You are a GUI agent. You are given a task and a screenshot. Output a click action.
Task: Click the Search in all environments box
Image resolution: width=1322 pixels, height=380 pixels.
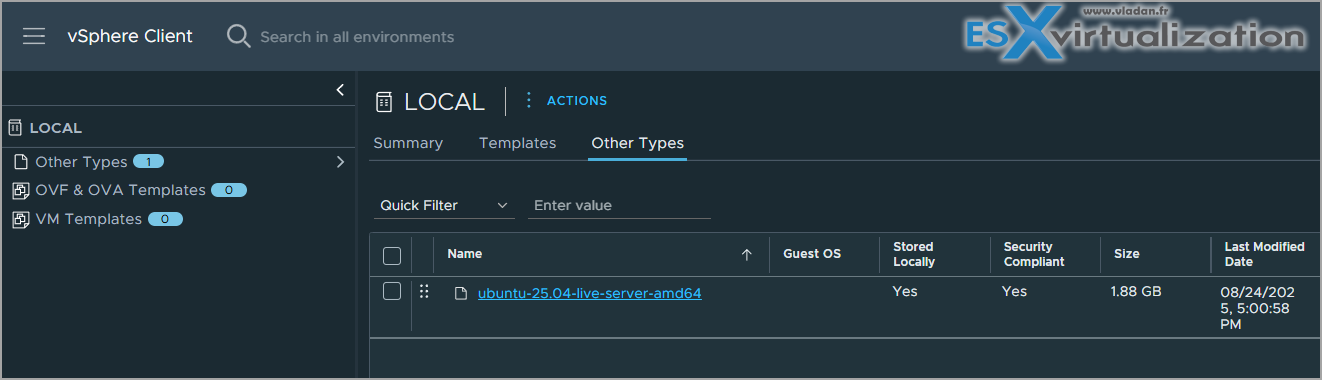(x=357, y=37)
